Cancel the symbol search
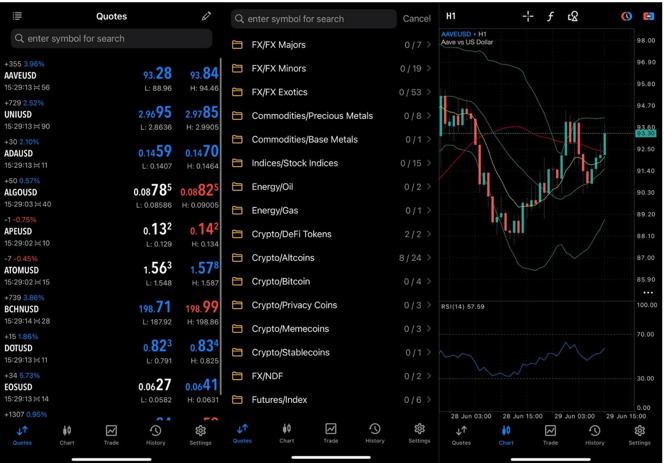Screen dimensions: 664x463 tap(417, 19)
